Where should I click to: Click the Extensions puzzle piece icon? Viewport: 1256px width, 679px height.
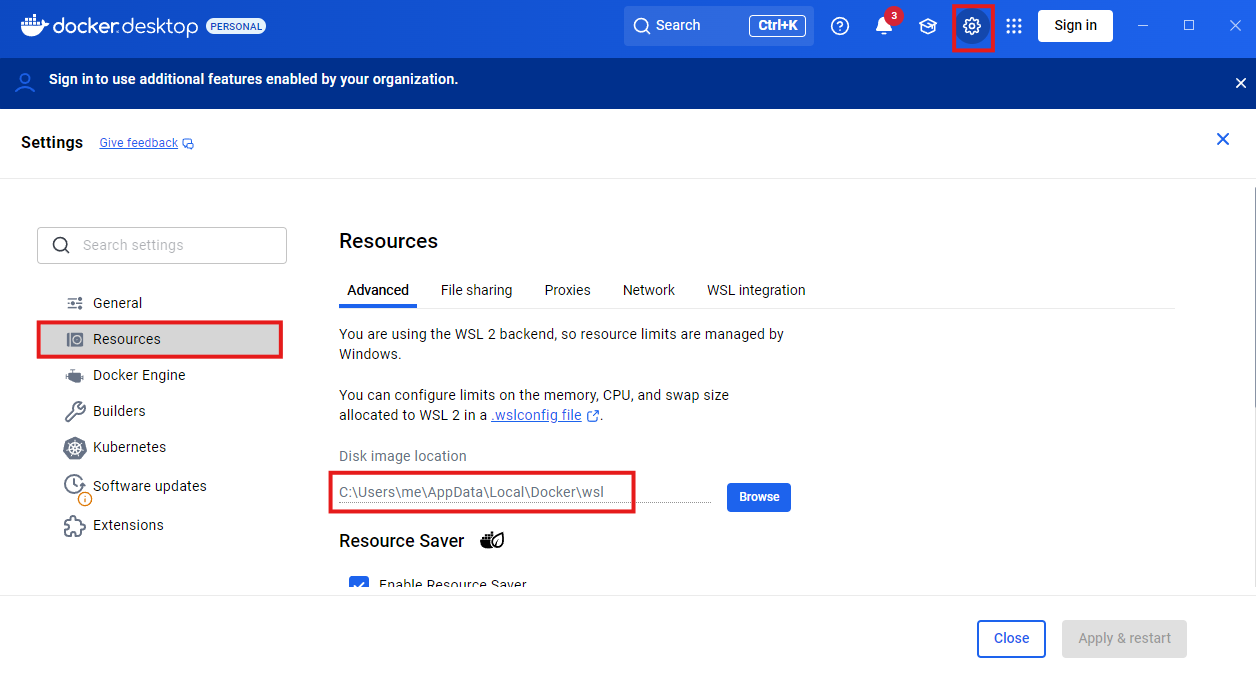pos(75,526)
